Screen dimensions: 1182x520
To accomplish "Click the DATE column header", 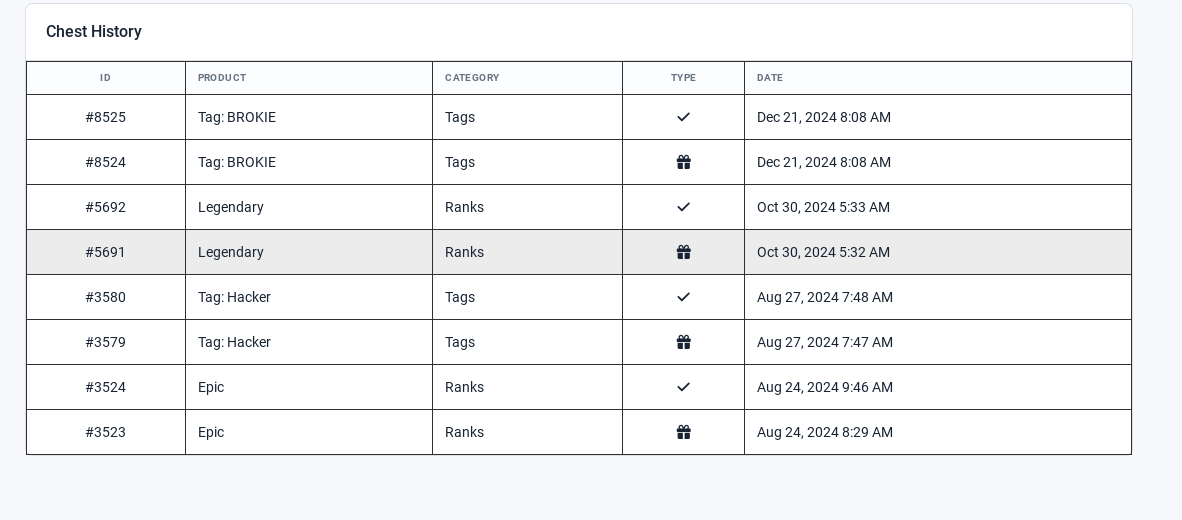I will coord(770,78).
